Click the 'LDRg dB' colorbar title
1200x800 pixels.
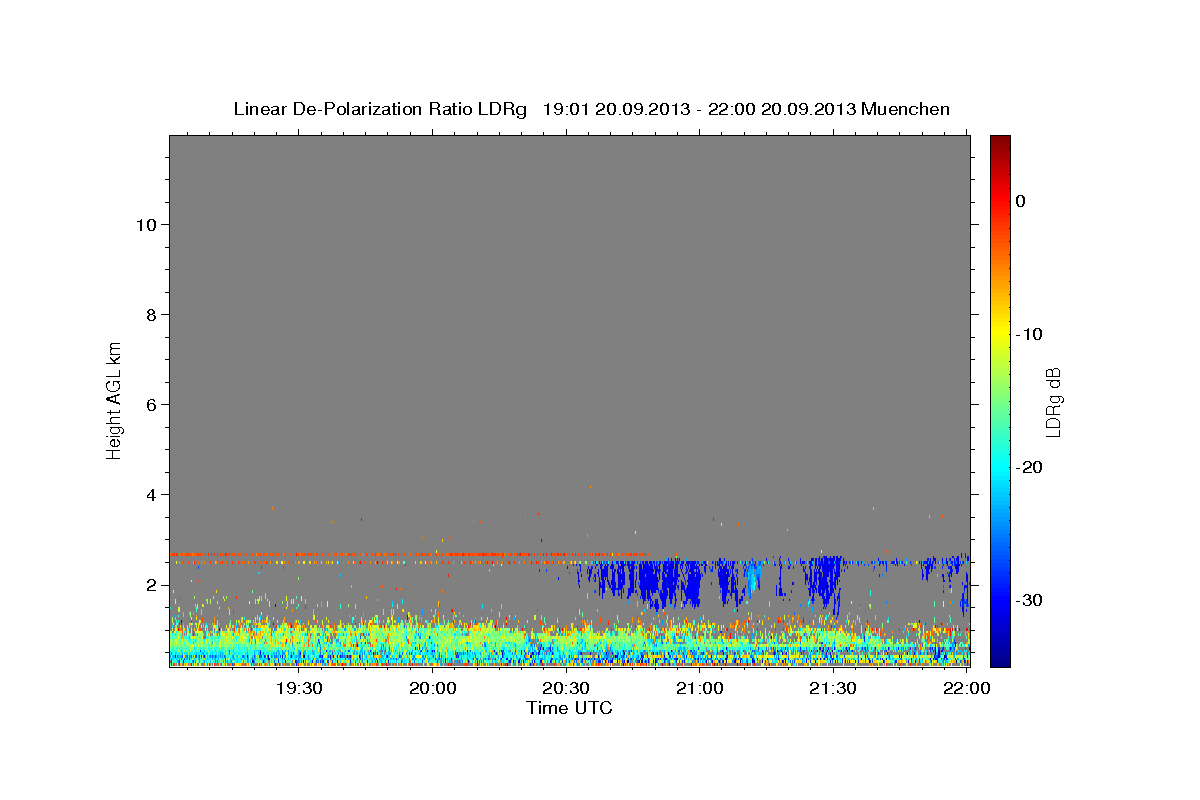coord(1053,402)
